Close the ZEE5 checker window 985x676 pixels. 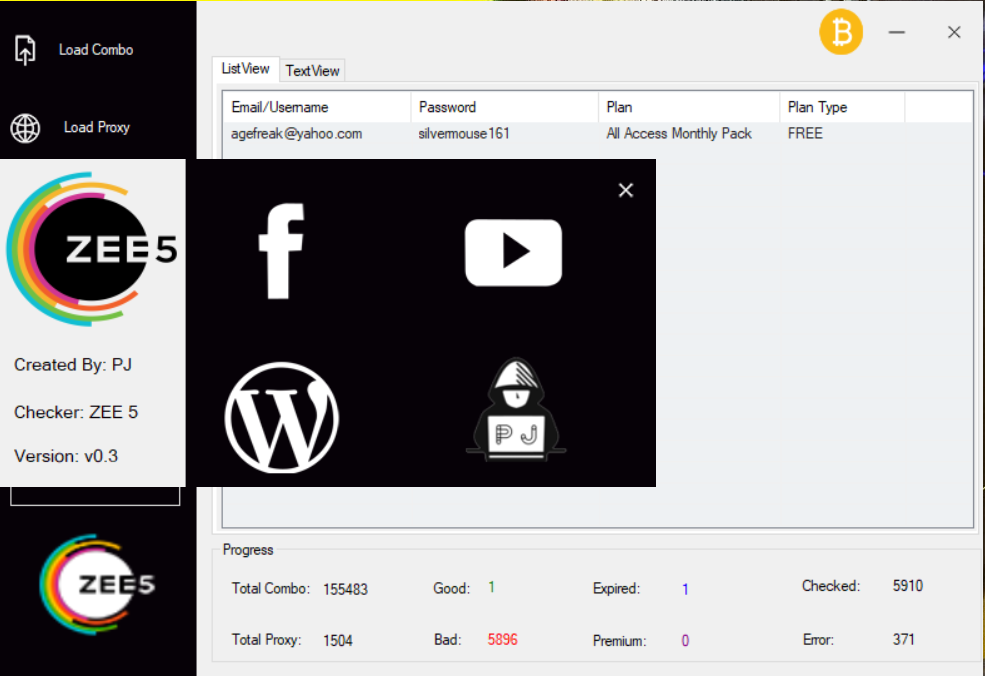(x=954, y=32)
